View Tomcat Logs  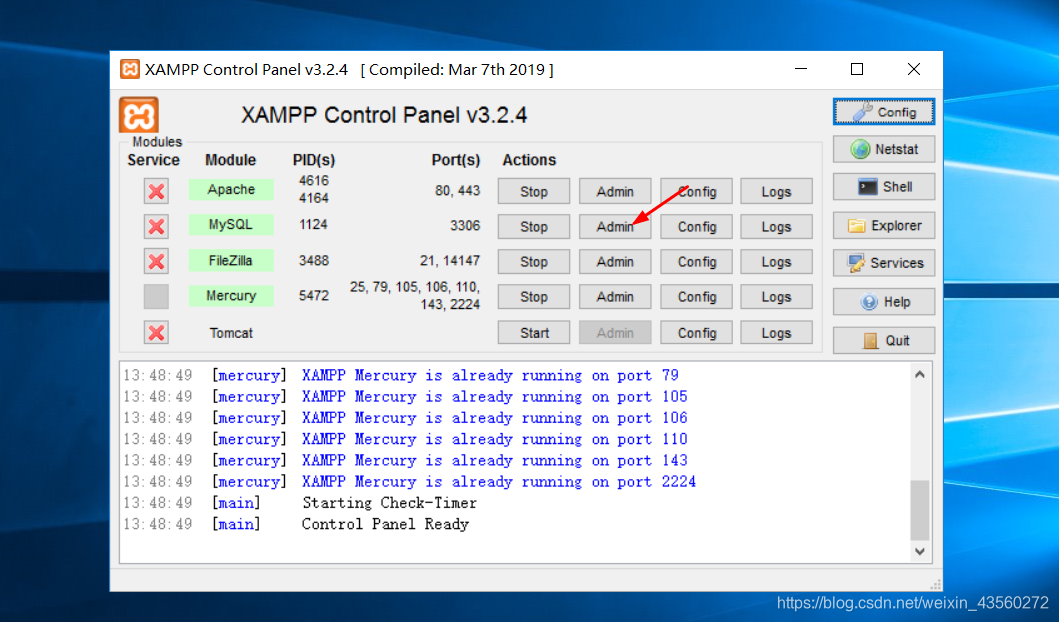776,333
